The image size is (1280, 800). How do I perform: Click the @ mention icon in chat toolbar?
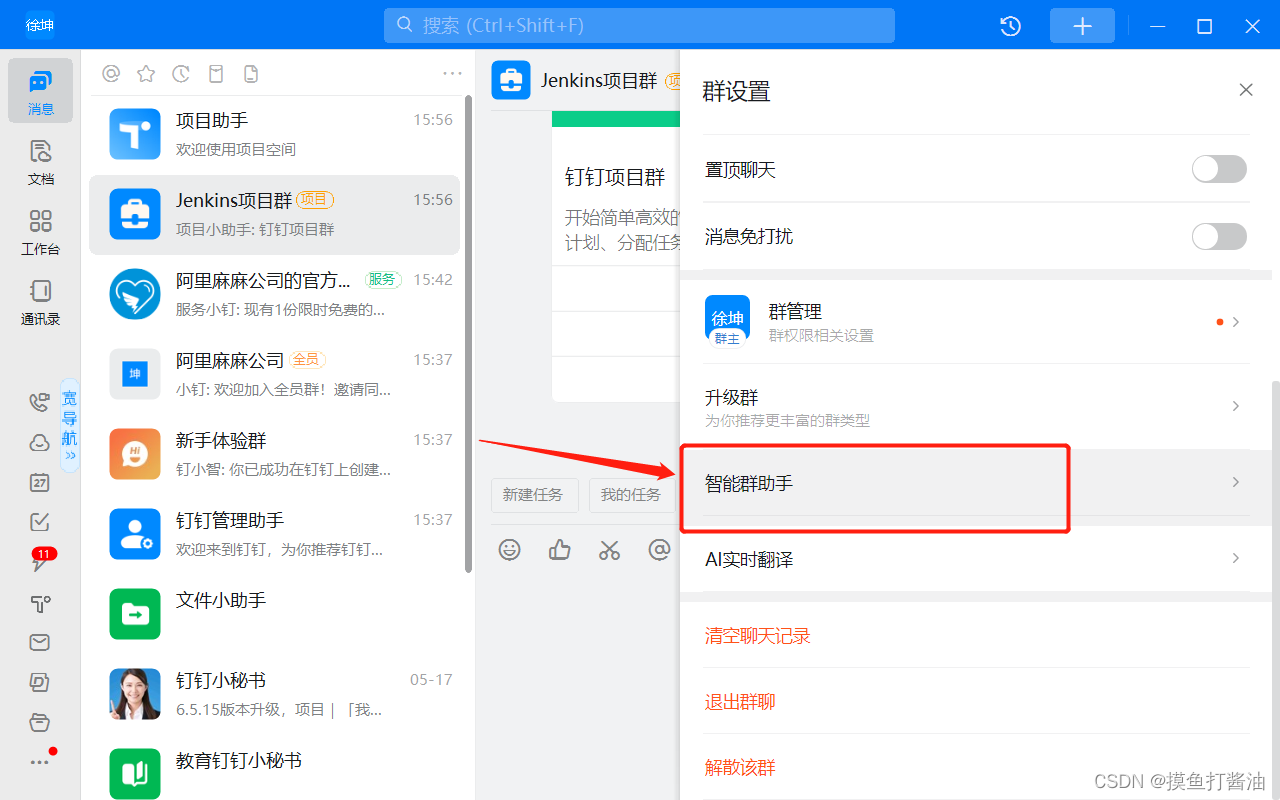[x=659, y=549]
